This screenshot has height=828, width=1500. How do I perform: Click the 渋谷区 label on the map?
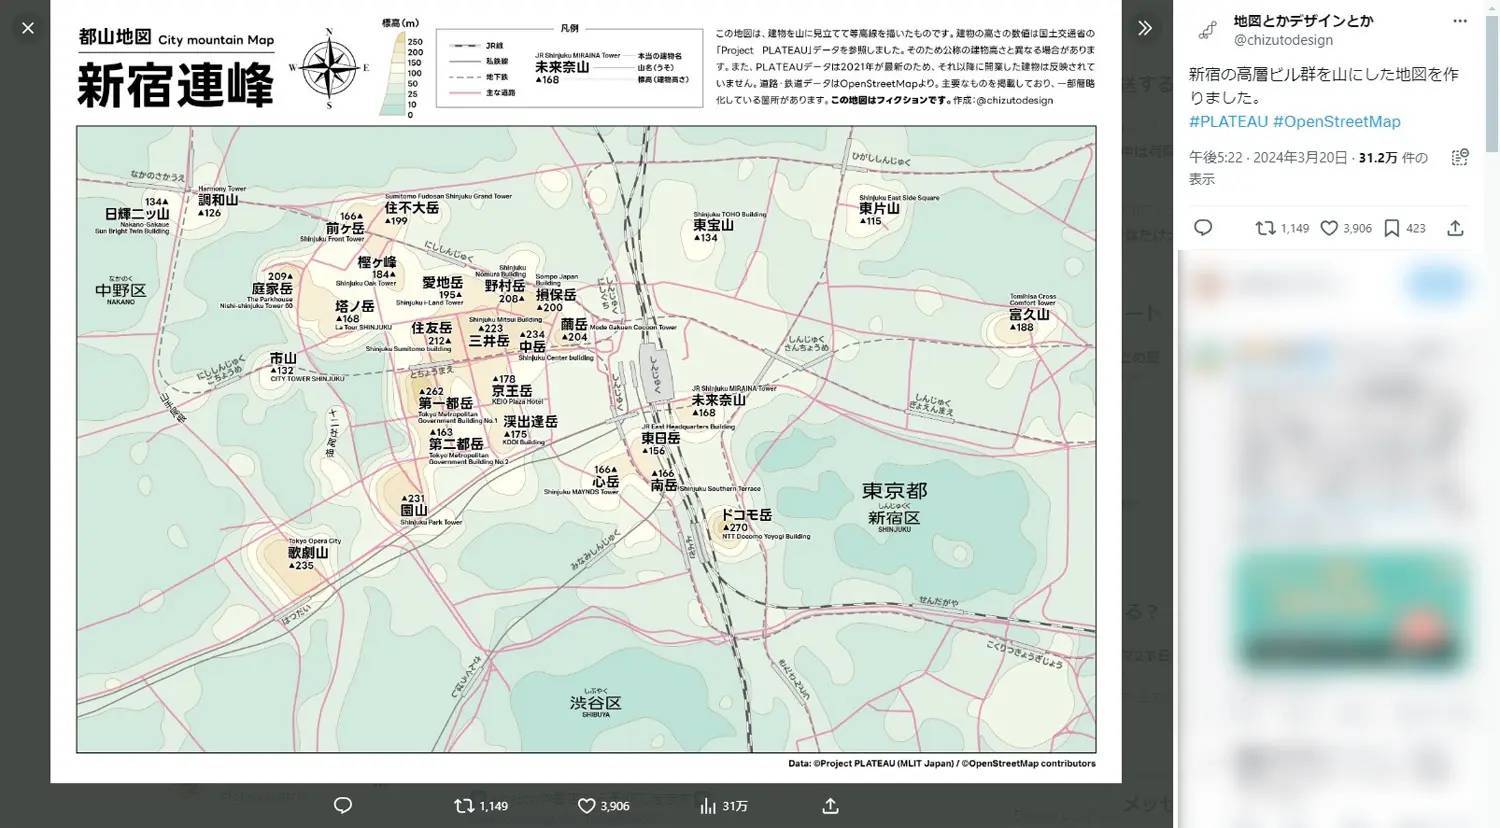click(595, 703)
